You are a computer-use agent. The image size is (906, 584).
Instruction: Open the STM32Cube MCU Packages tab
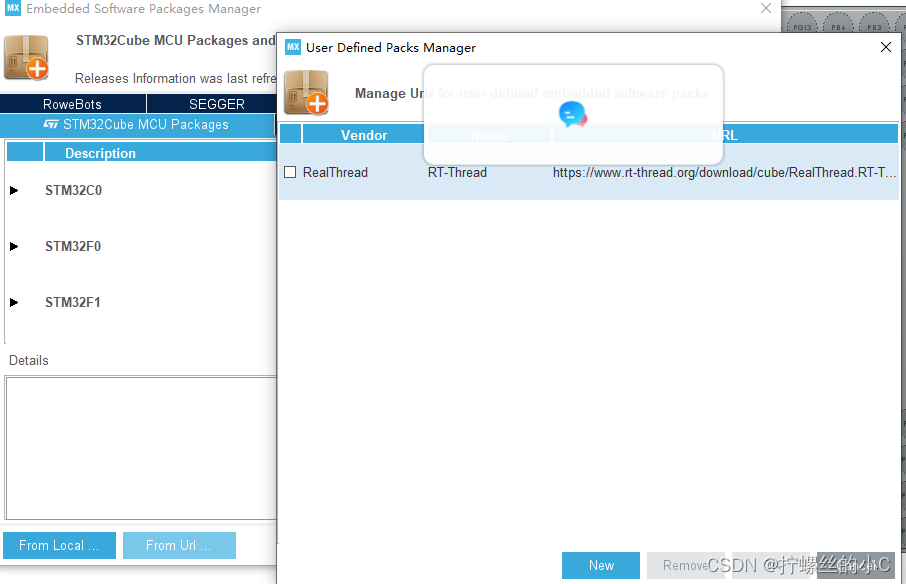138,125
